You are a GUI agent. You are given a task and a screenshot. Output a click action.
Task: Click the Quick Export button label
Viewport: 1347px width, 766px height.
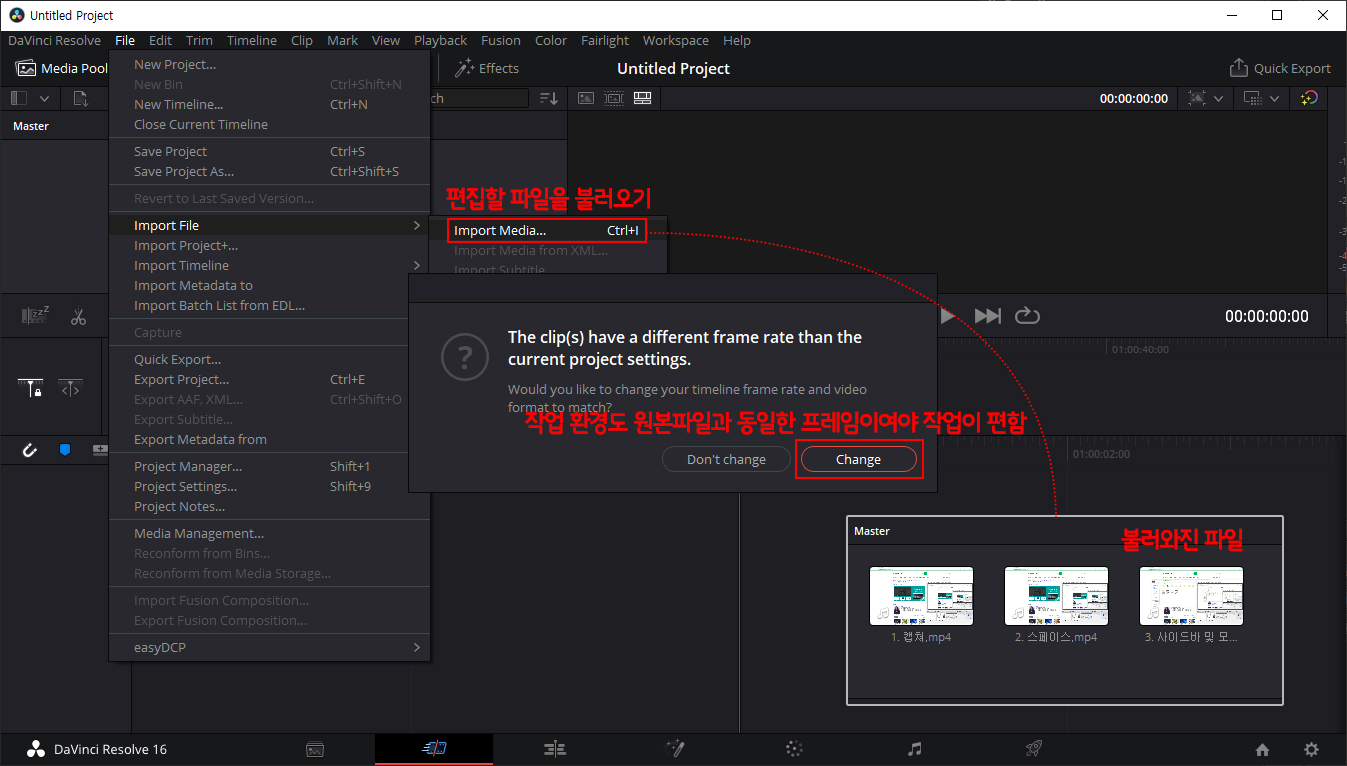(1292, 68)
